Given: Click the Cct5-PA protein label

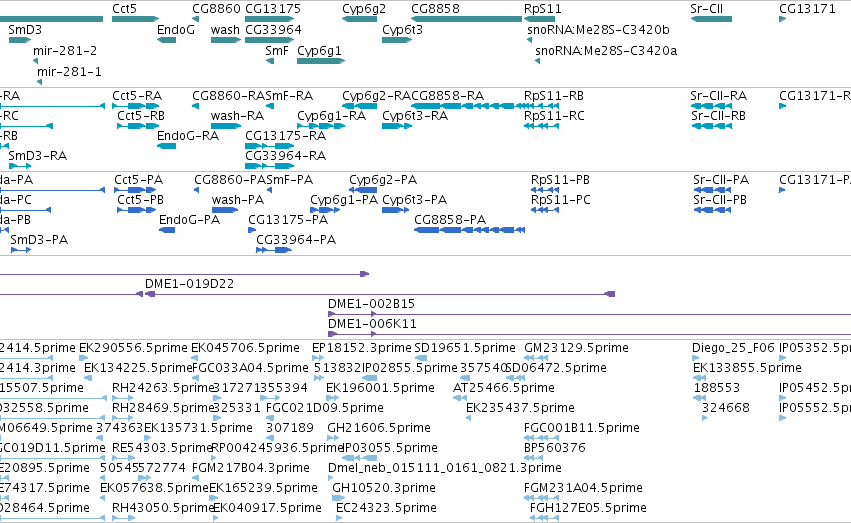Looking at the screenshot, I should 138,180.
